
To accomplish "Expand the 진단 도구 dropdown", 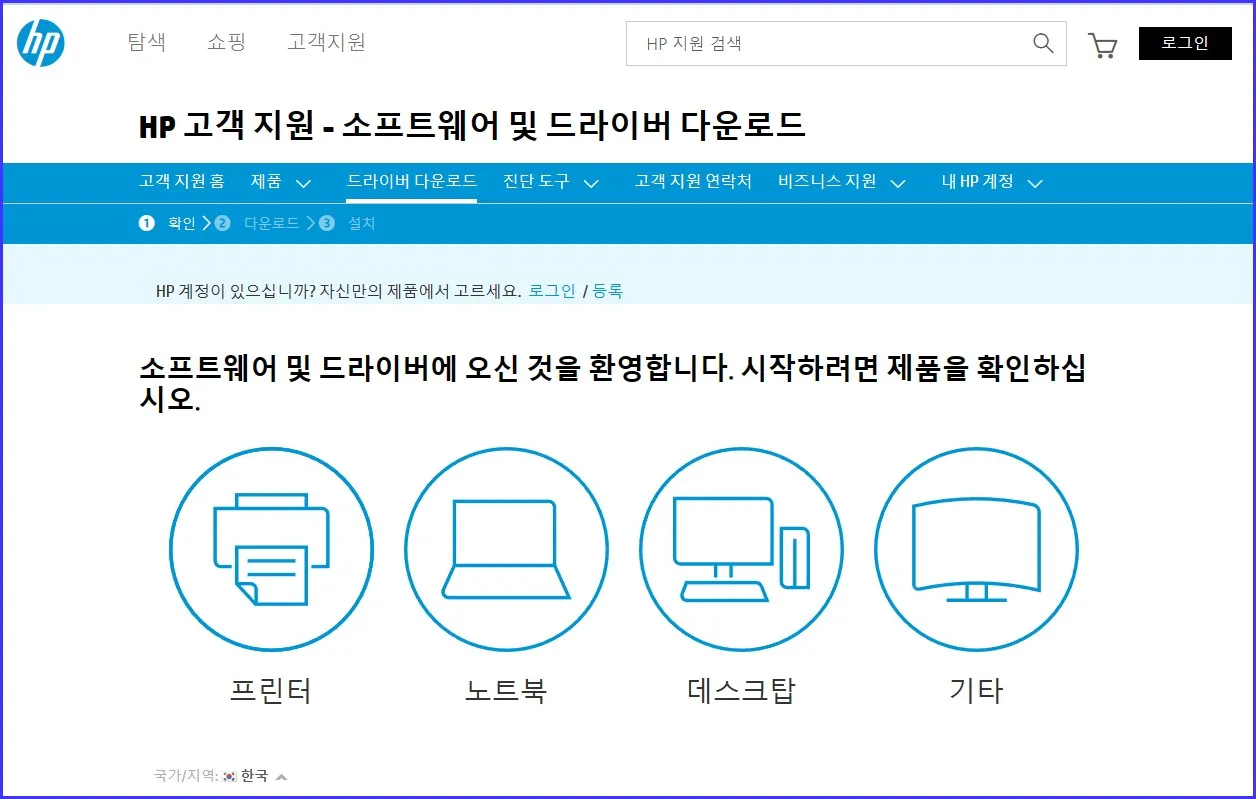I will [x=591, y=183].
